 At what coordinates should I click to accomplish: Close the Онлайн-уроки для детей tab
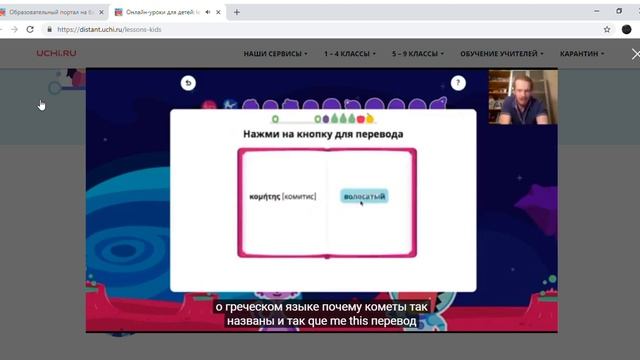click(218, 12)
